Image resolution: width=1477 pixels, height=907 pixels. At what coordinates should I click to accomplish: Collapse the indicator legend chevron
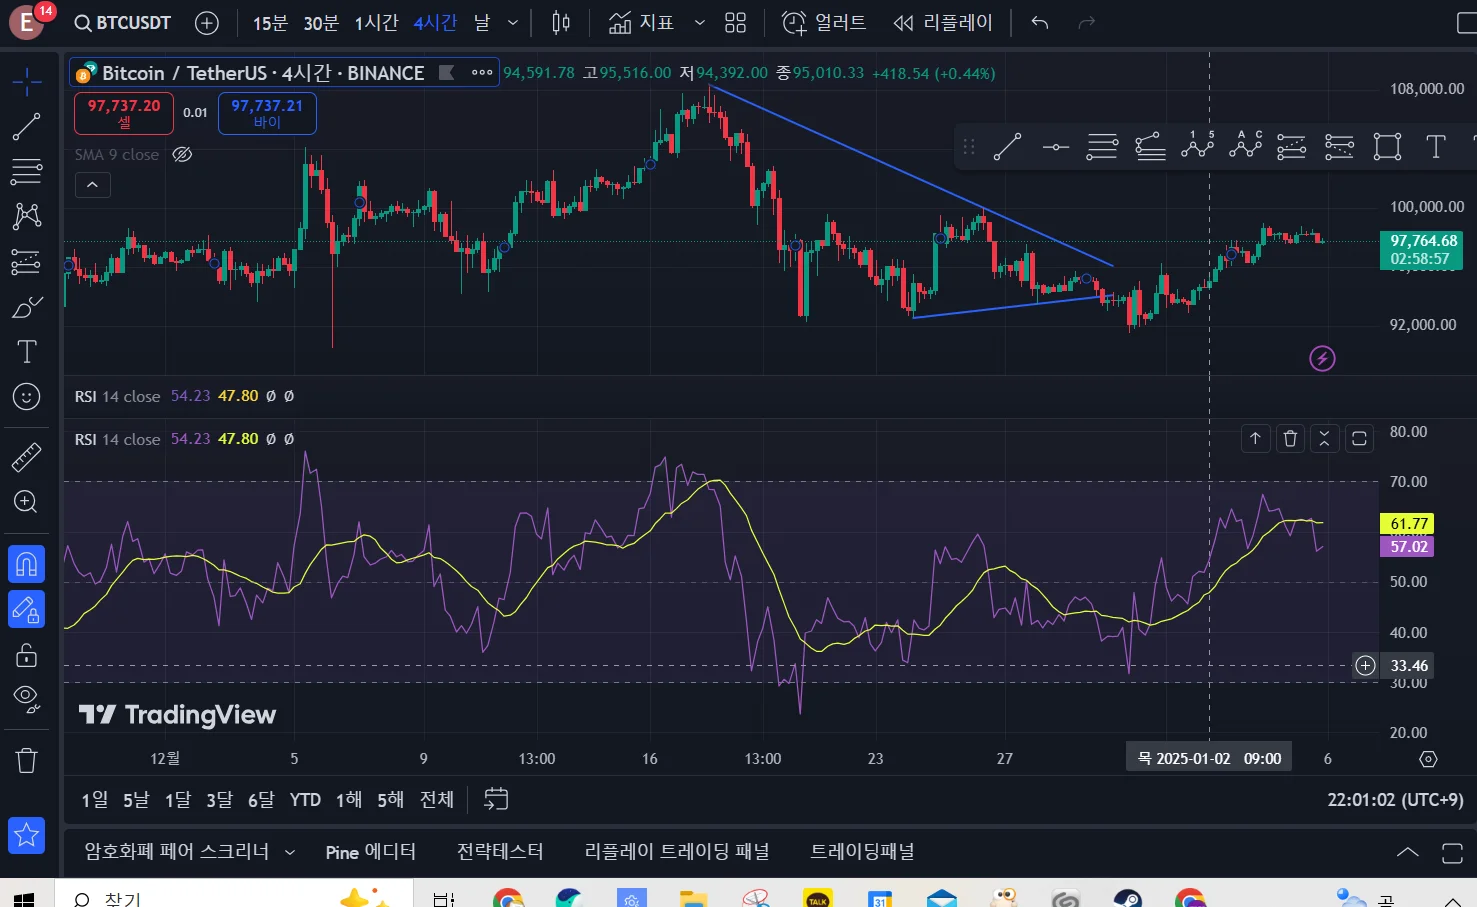[x=92, y=185]
